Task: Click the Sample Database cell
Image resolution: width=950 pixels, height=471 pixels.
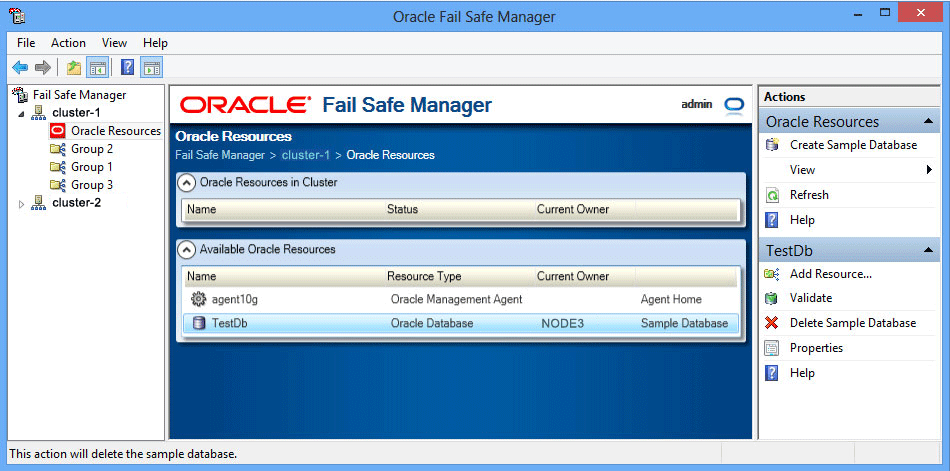Action: 684,324
